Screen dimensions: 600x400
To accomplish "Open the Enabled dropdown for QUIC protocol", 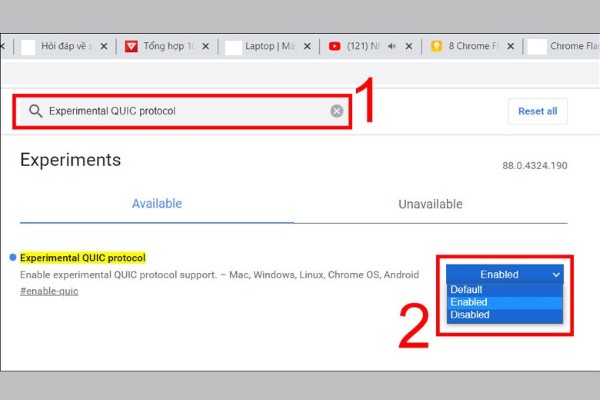I will [x=505, y=273].
